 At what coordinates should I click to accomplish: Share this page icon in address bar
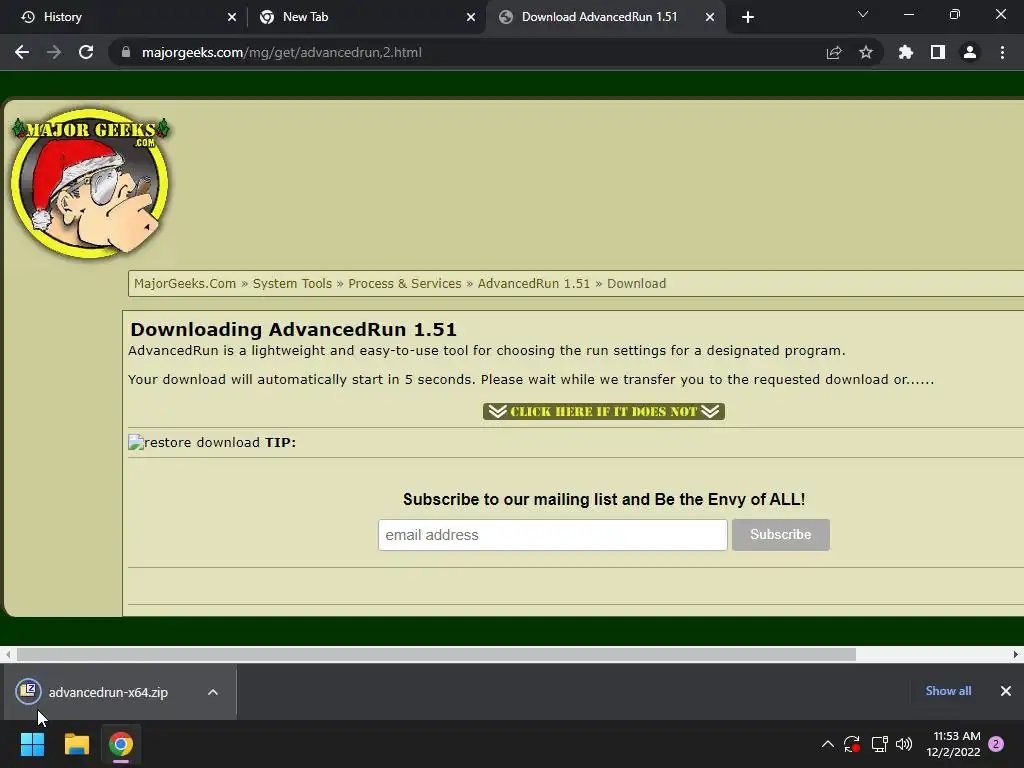pos(834,52)
